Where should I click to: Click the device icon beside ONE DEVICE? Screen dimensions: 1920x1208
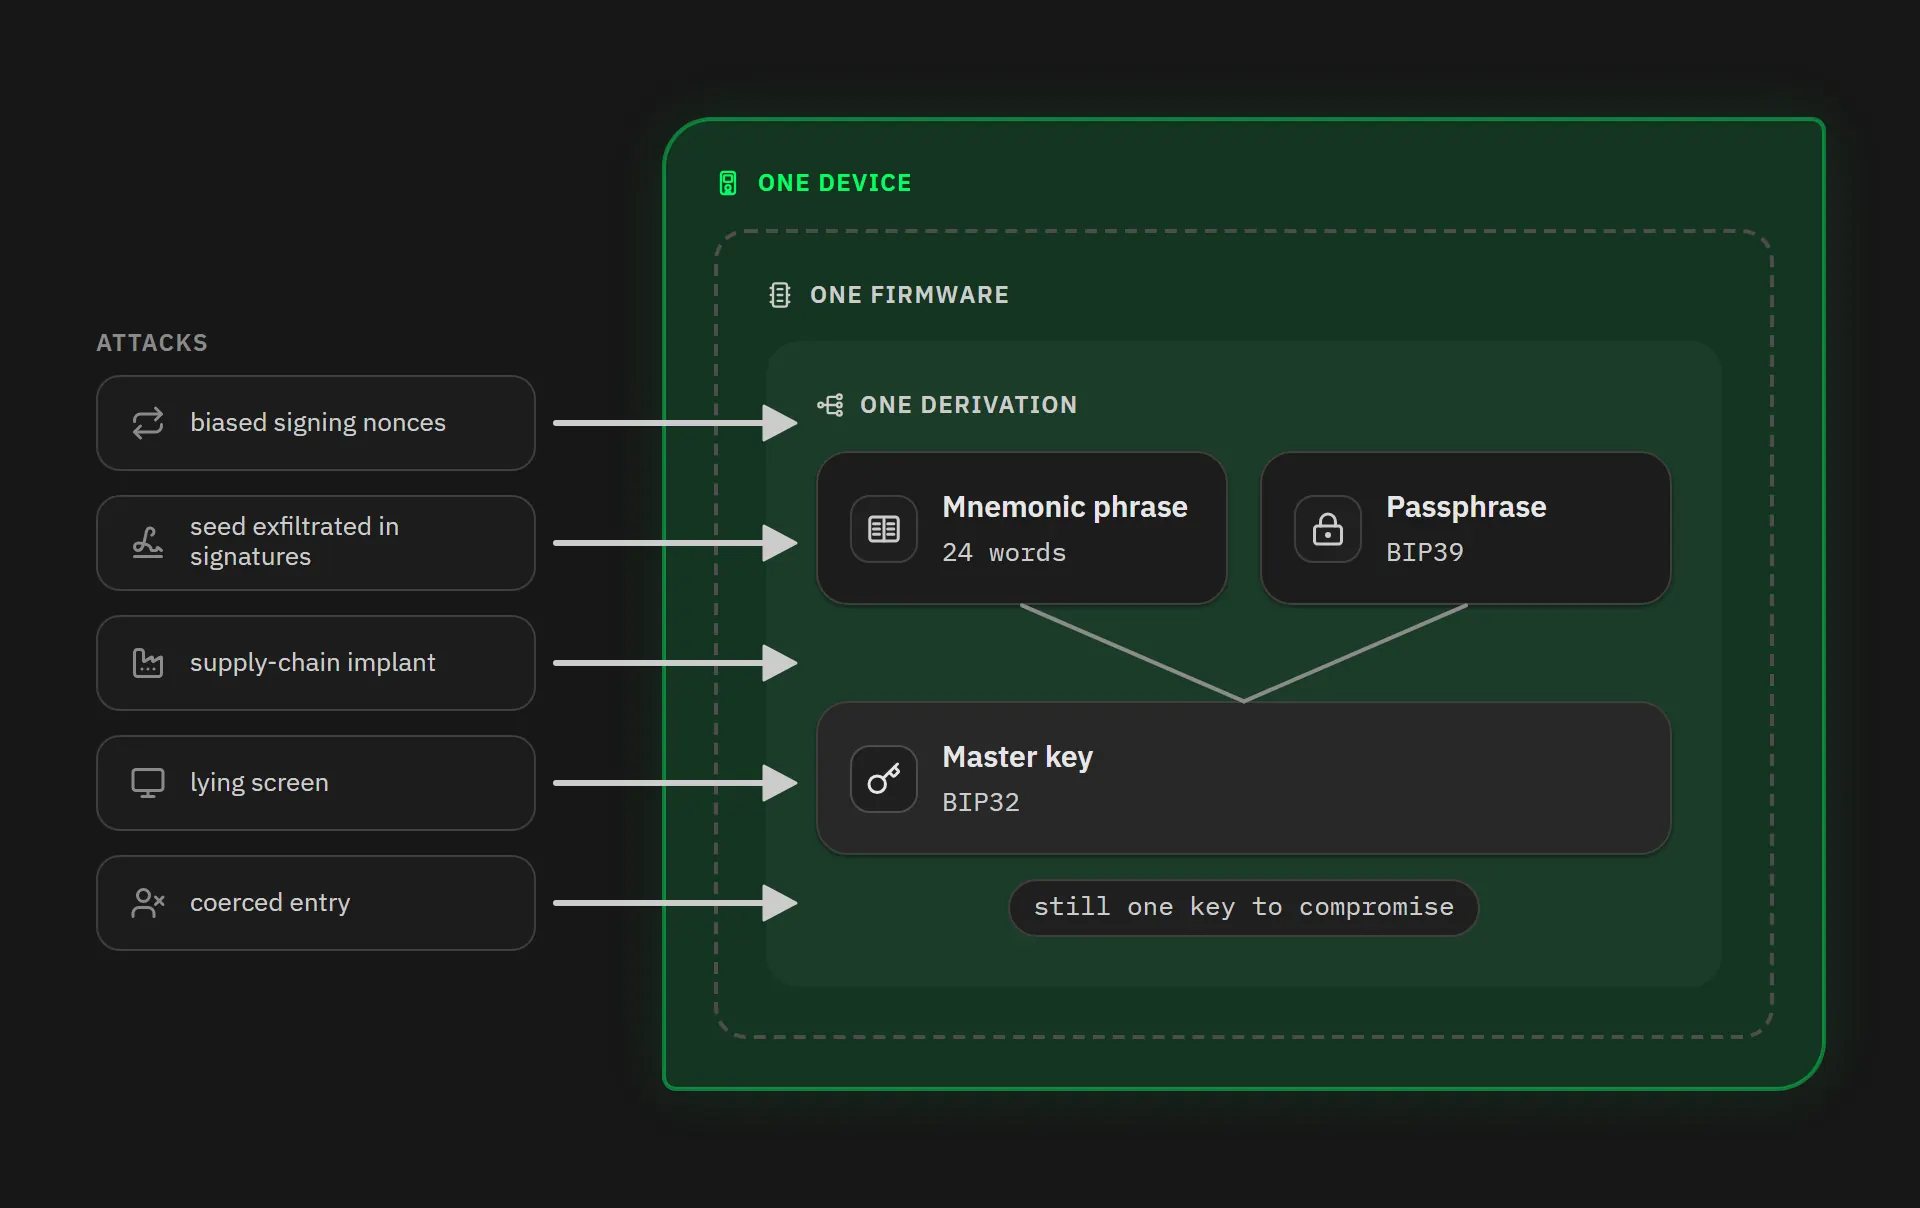coord(728,183)
